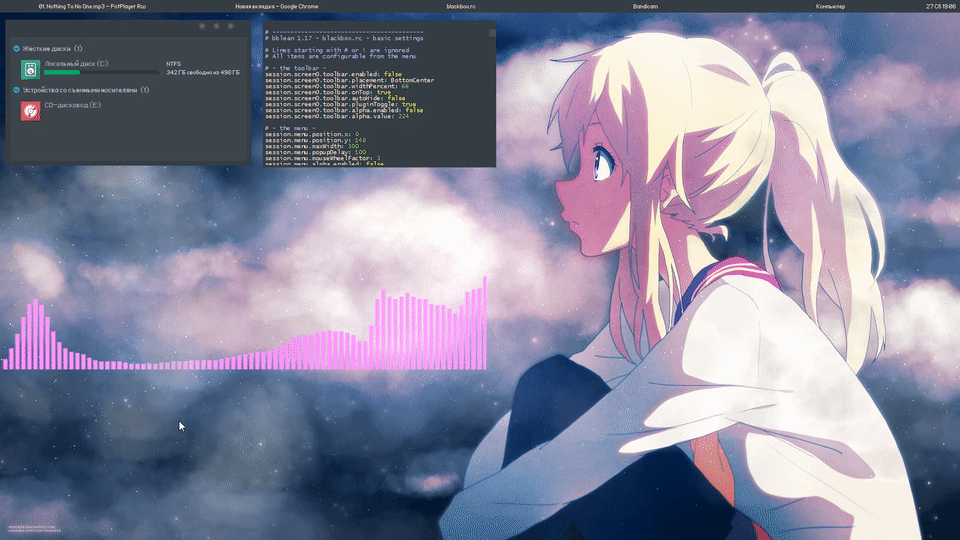The image size is (960, 540).
Task: Click the menu.mouseWheelFactor line
Action: tap(323, 158)
